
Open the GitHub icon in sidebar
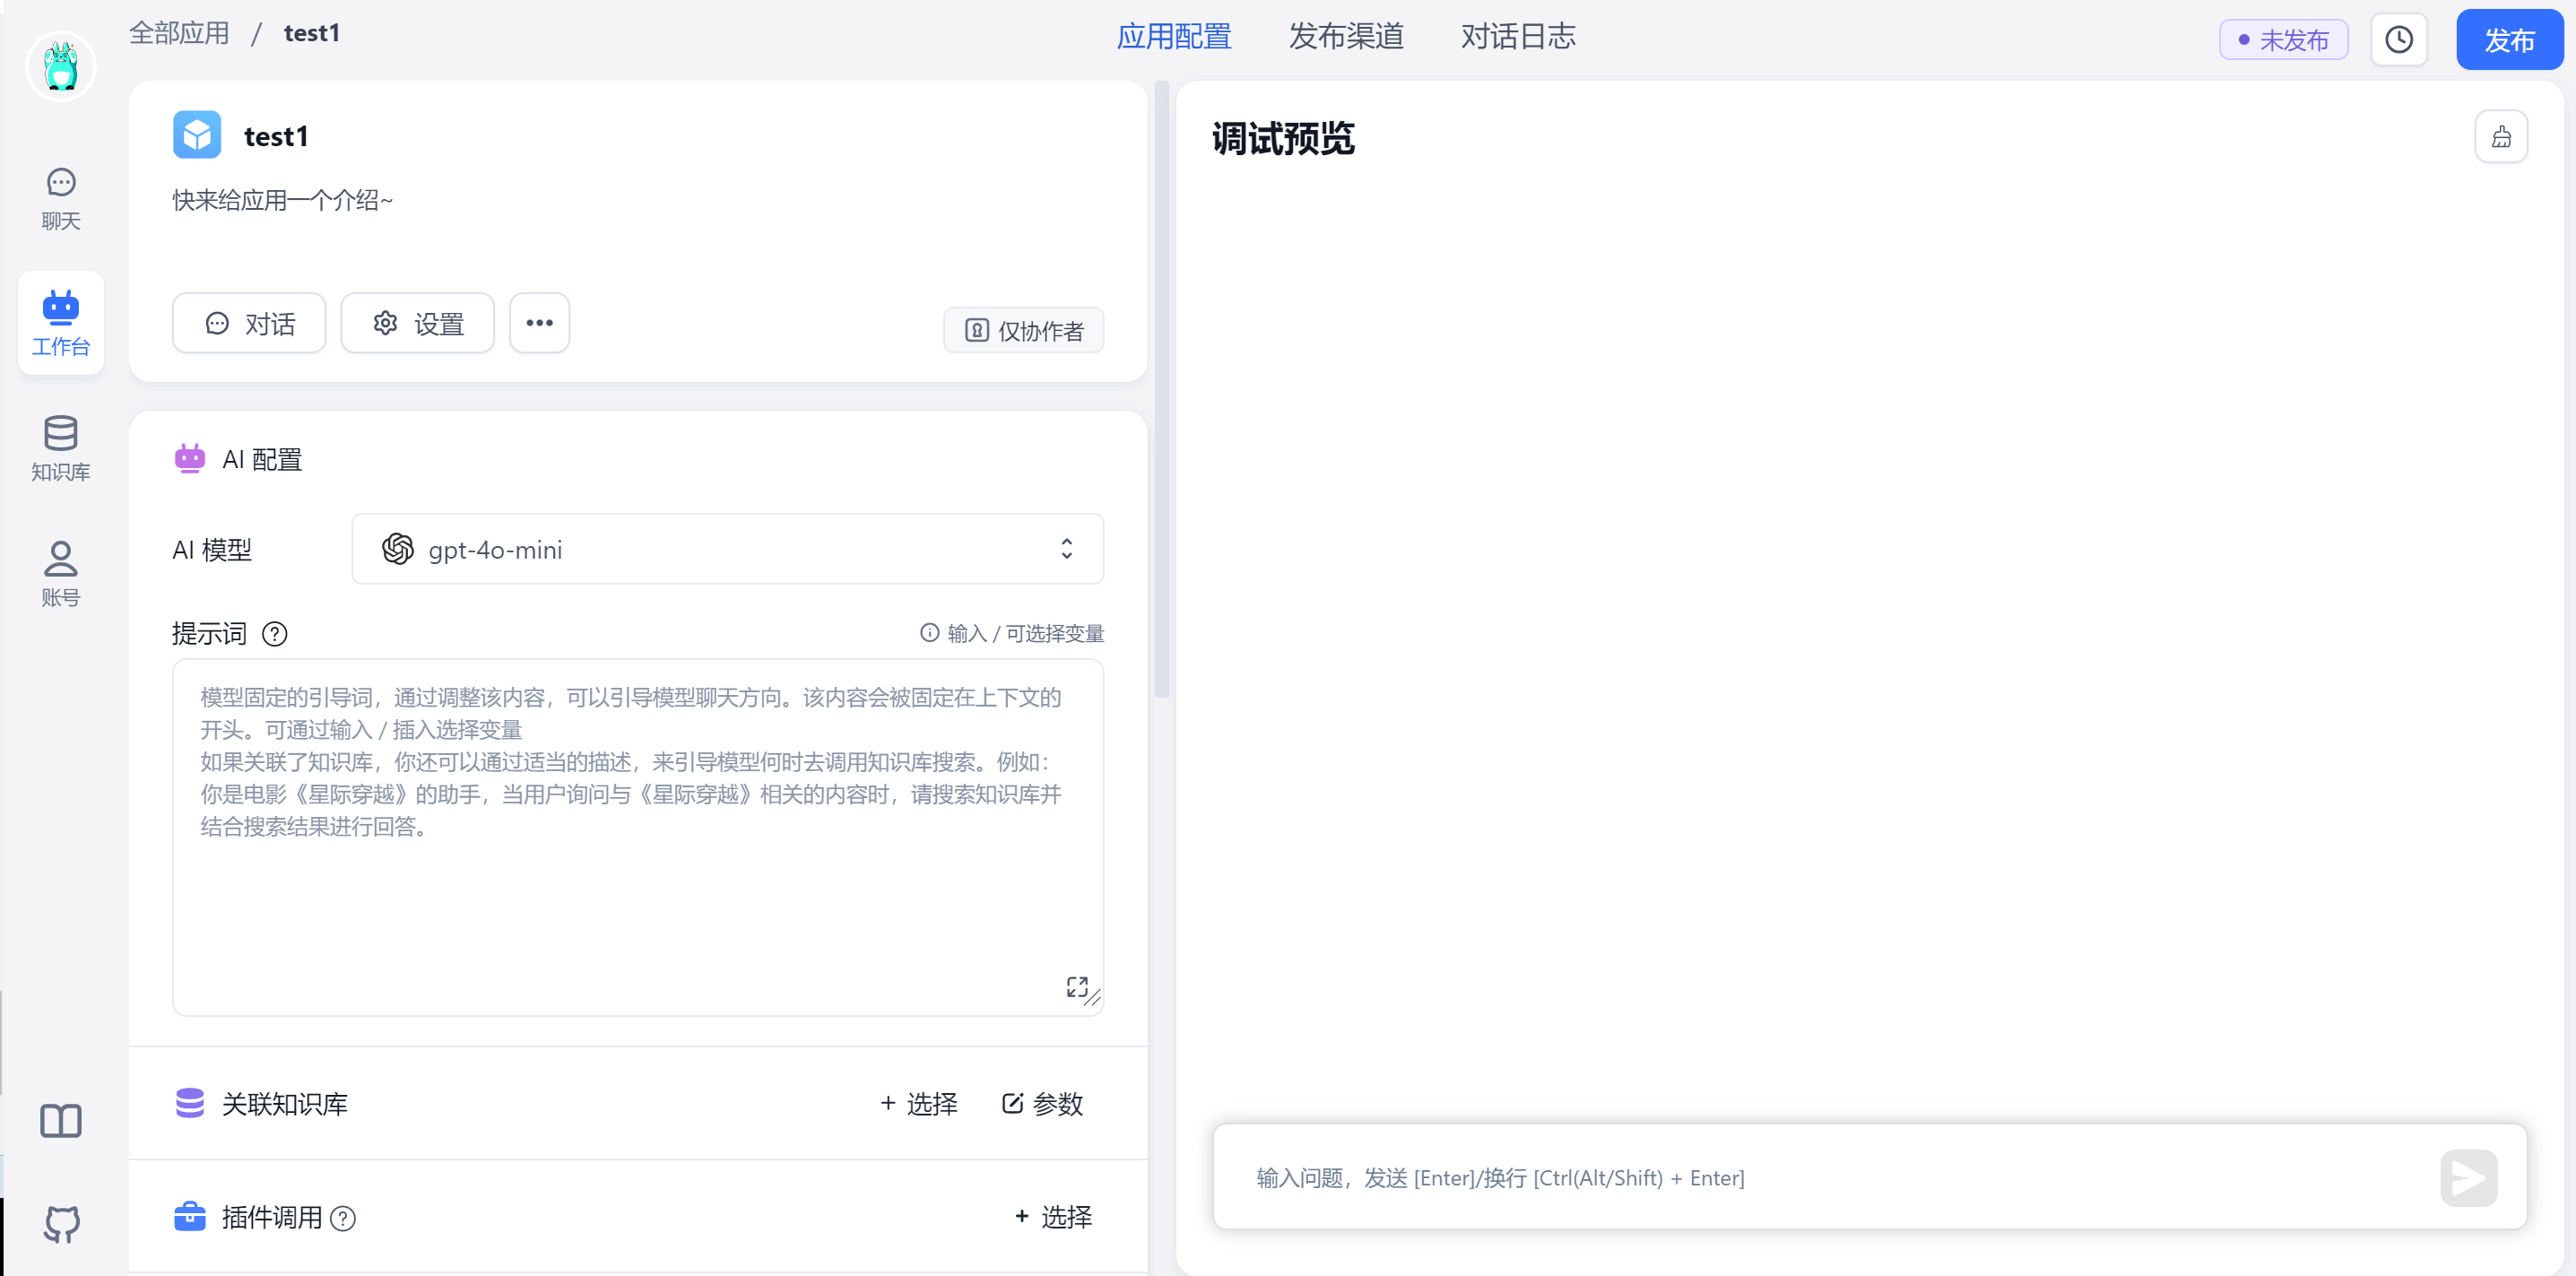61,1224
